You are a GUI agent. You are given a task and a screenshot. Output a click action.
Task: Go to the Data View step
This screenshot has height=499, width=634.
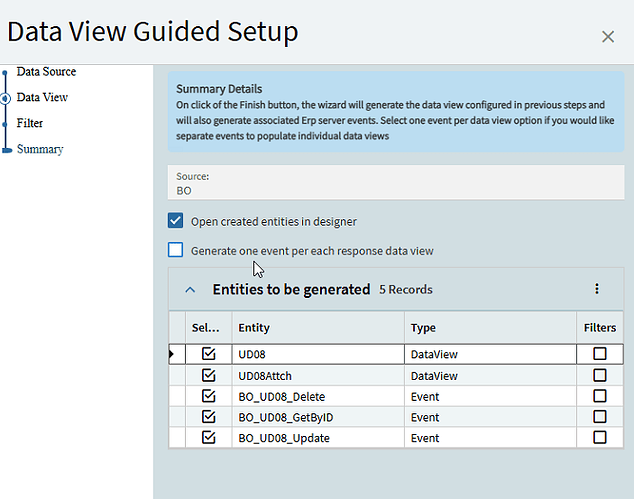(42, 98)
